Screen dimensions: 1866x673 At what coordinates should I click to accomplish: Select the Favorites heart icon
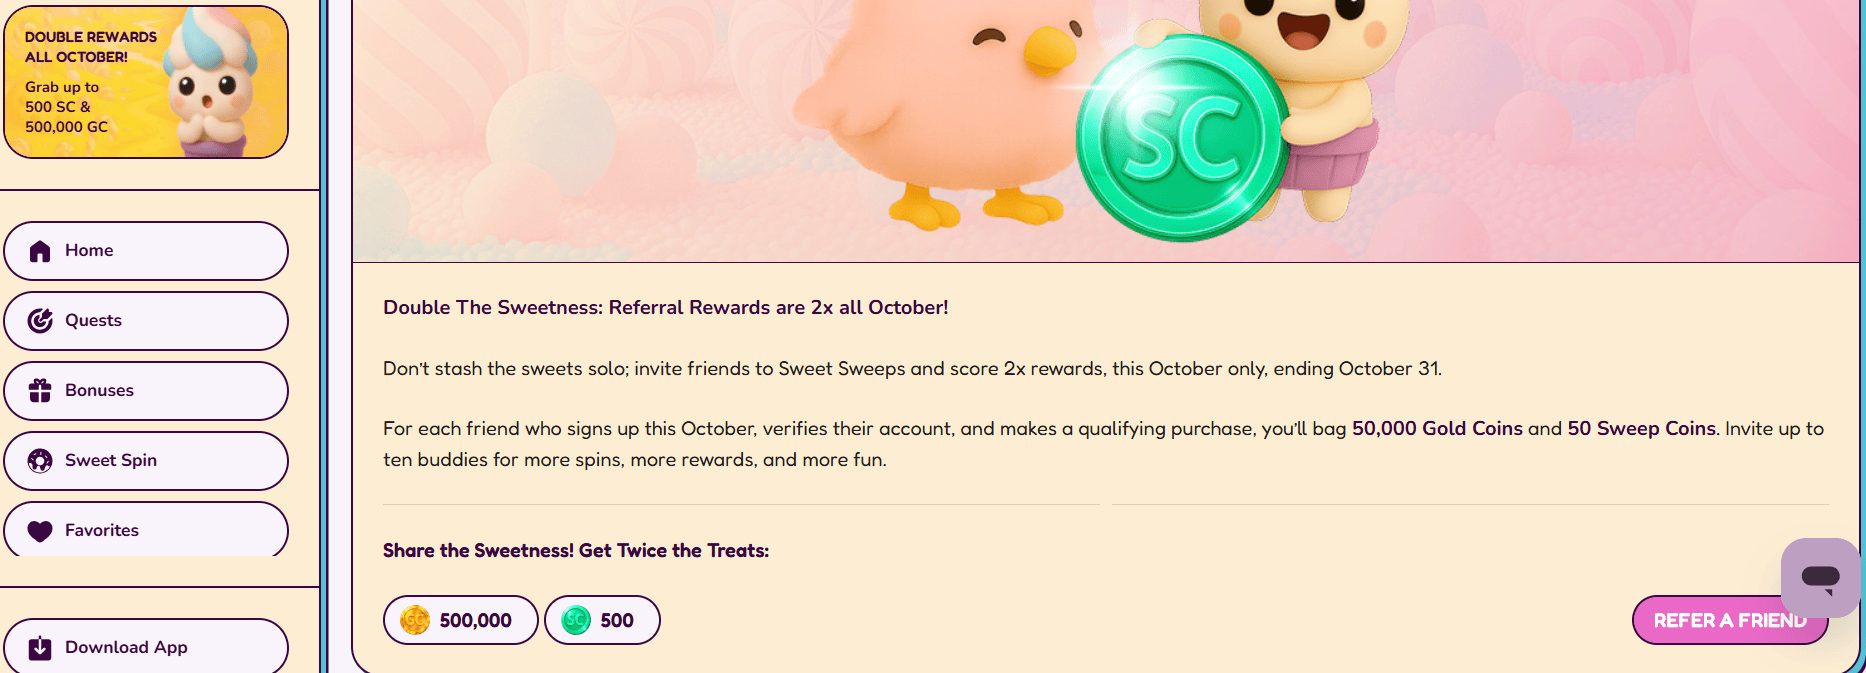point(38,530)
